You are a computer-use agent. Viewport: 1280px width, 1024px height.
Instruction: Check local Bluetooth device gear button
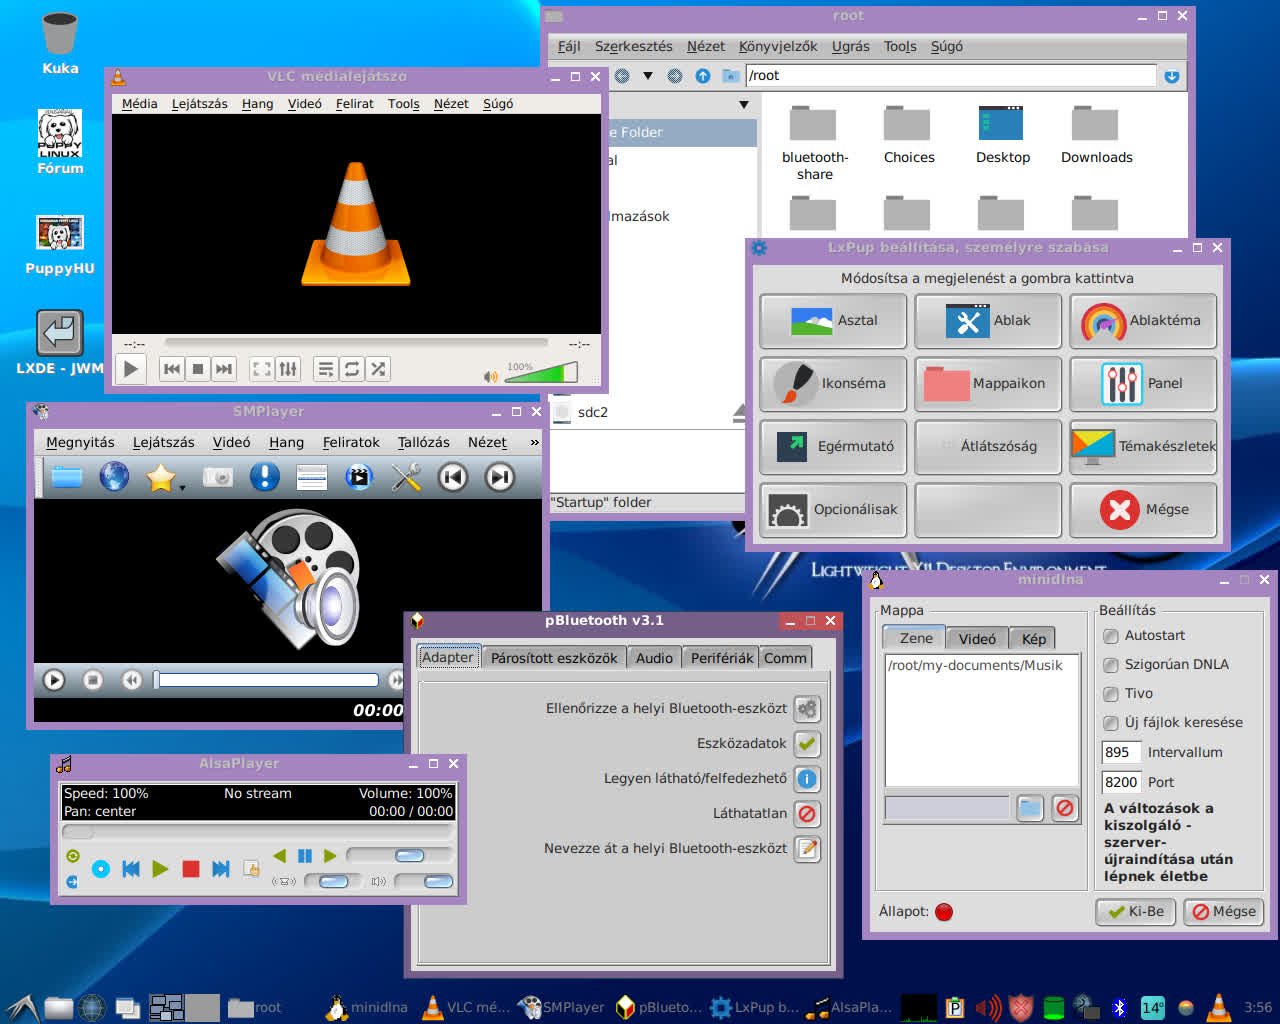pyautogui.click(x=807, y=708)
